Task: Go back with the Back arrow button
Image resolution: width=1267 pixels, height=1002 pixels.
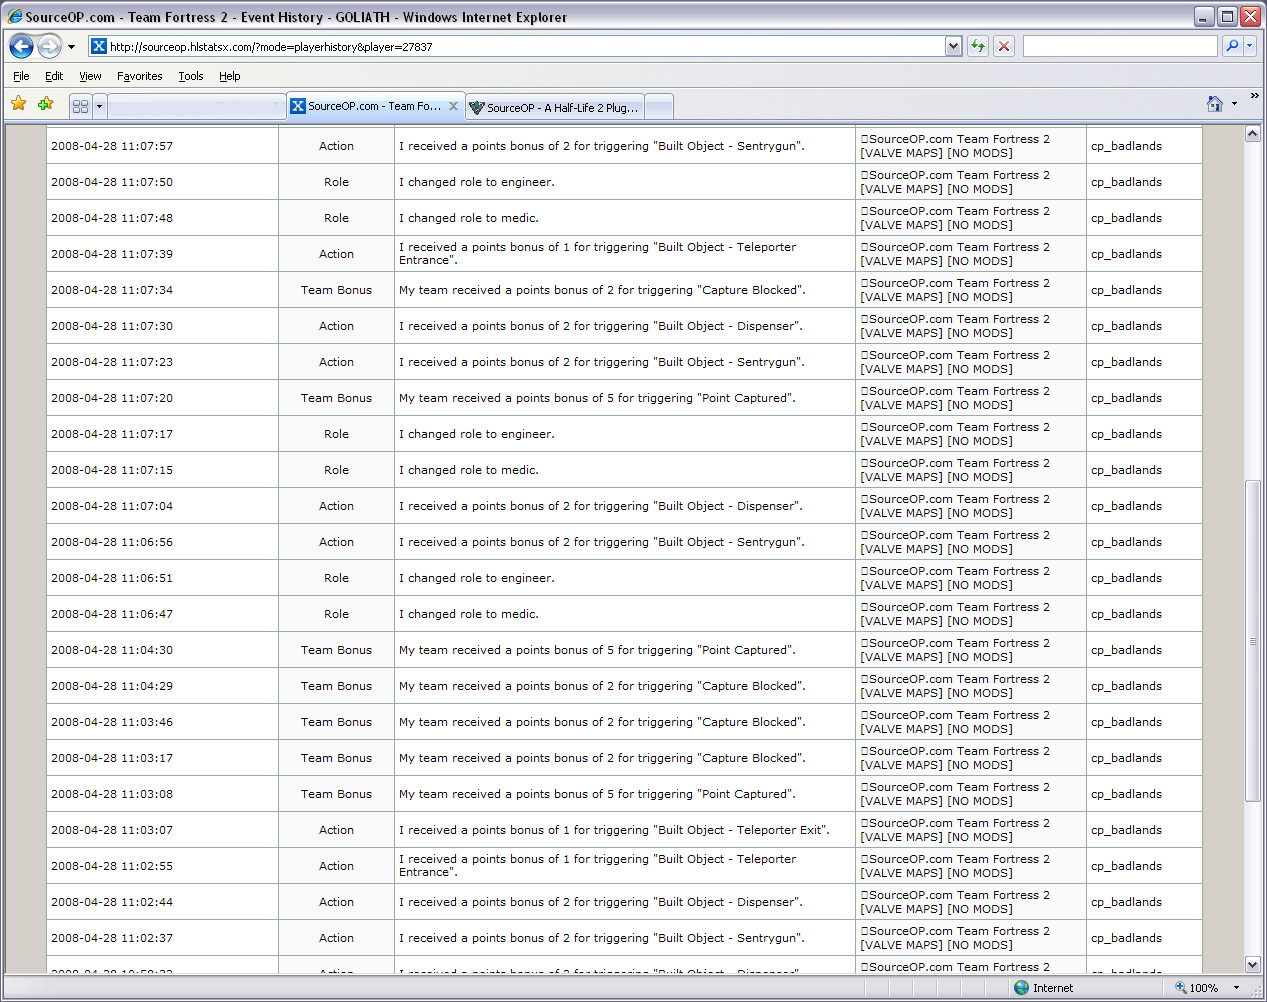Action: click(x=22, y=46)
